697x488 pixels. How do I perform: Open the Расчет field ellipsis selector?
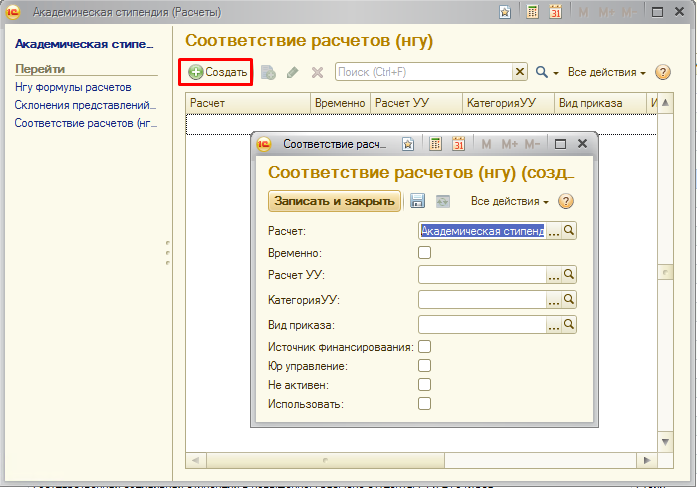pyautogui.click(x=554, y=231)
